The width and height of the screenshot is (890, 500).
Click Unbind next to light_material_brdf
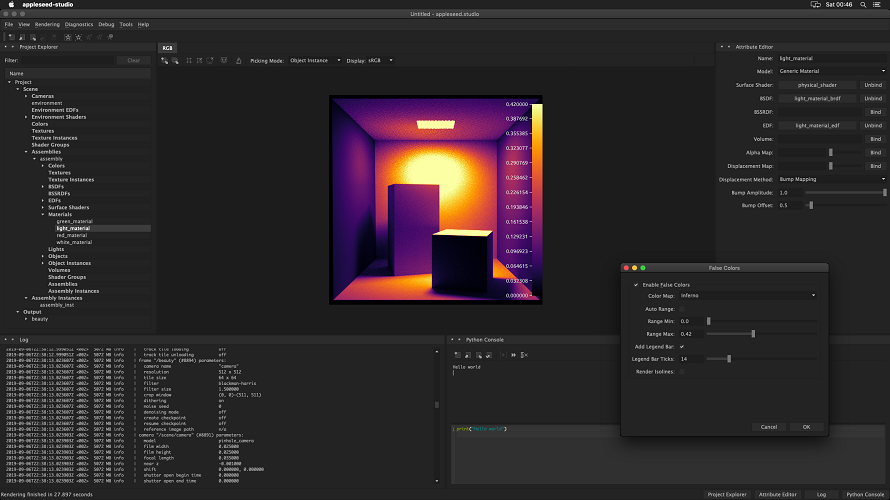coord(873,98)
